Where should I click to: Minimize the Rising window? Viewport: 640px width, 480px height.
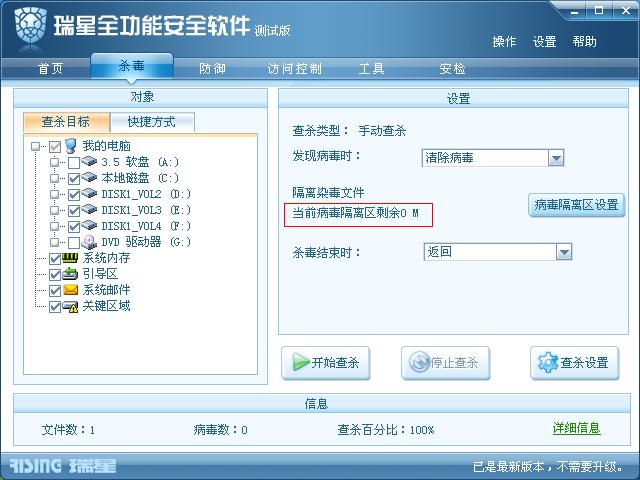tap(574, 11)
